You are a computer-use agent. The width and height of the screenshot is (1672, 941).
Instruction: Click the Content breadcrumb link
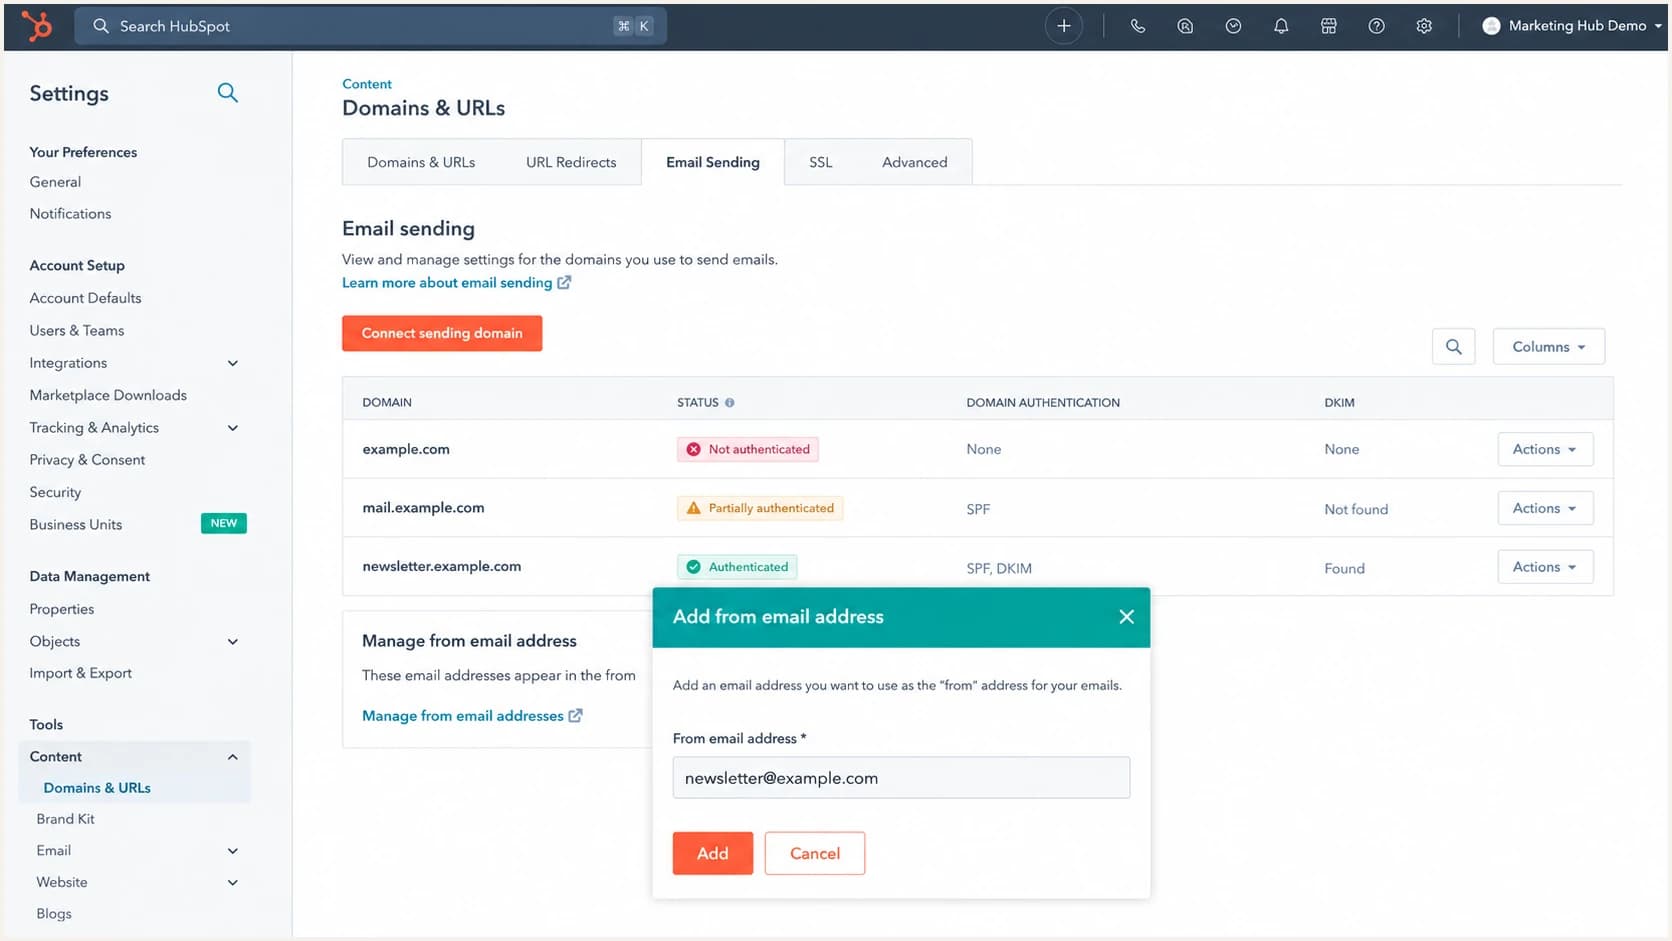(367, 84)
